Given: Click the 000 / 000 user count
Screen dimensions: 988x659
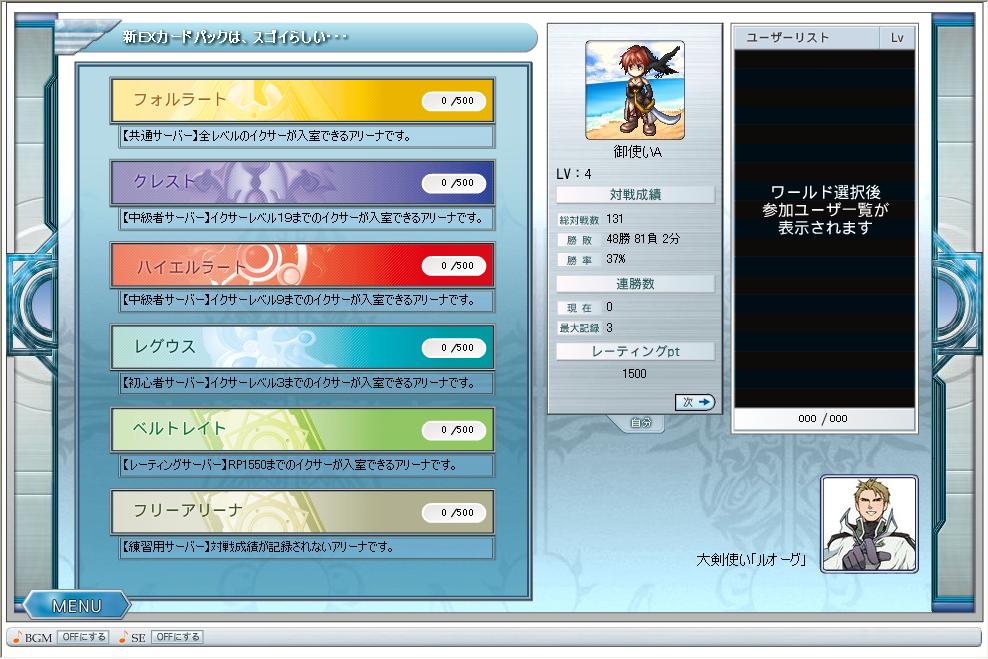Looking at the screenshot, I should point(822,419).
